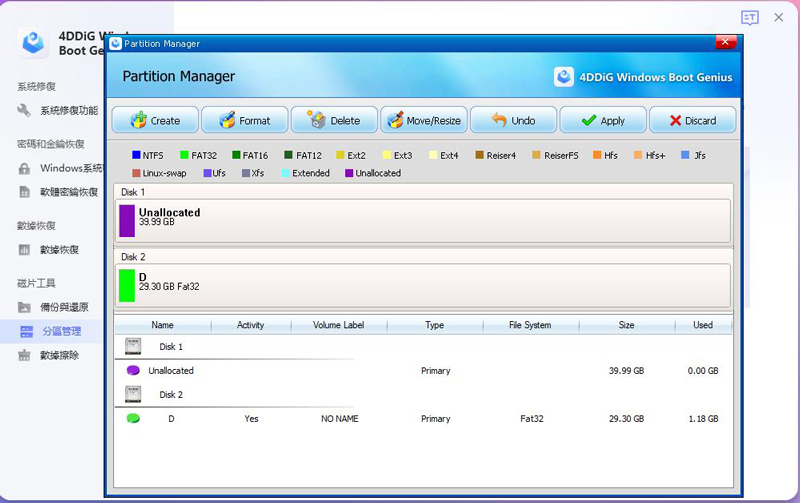This screenshot has width=800, height=503.
Task: Discard pending partition changes
Action: click(692, 120)
